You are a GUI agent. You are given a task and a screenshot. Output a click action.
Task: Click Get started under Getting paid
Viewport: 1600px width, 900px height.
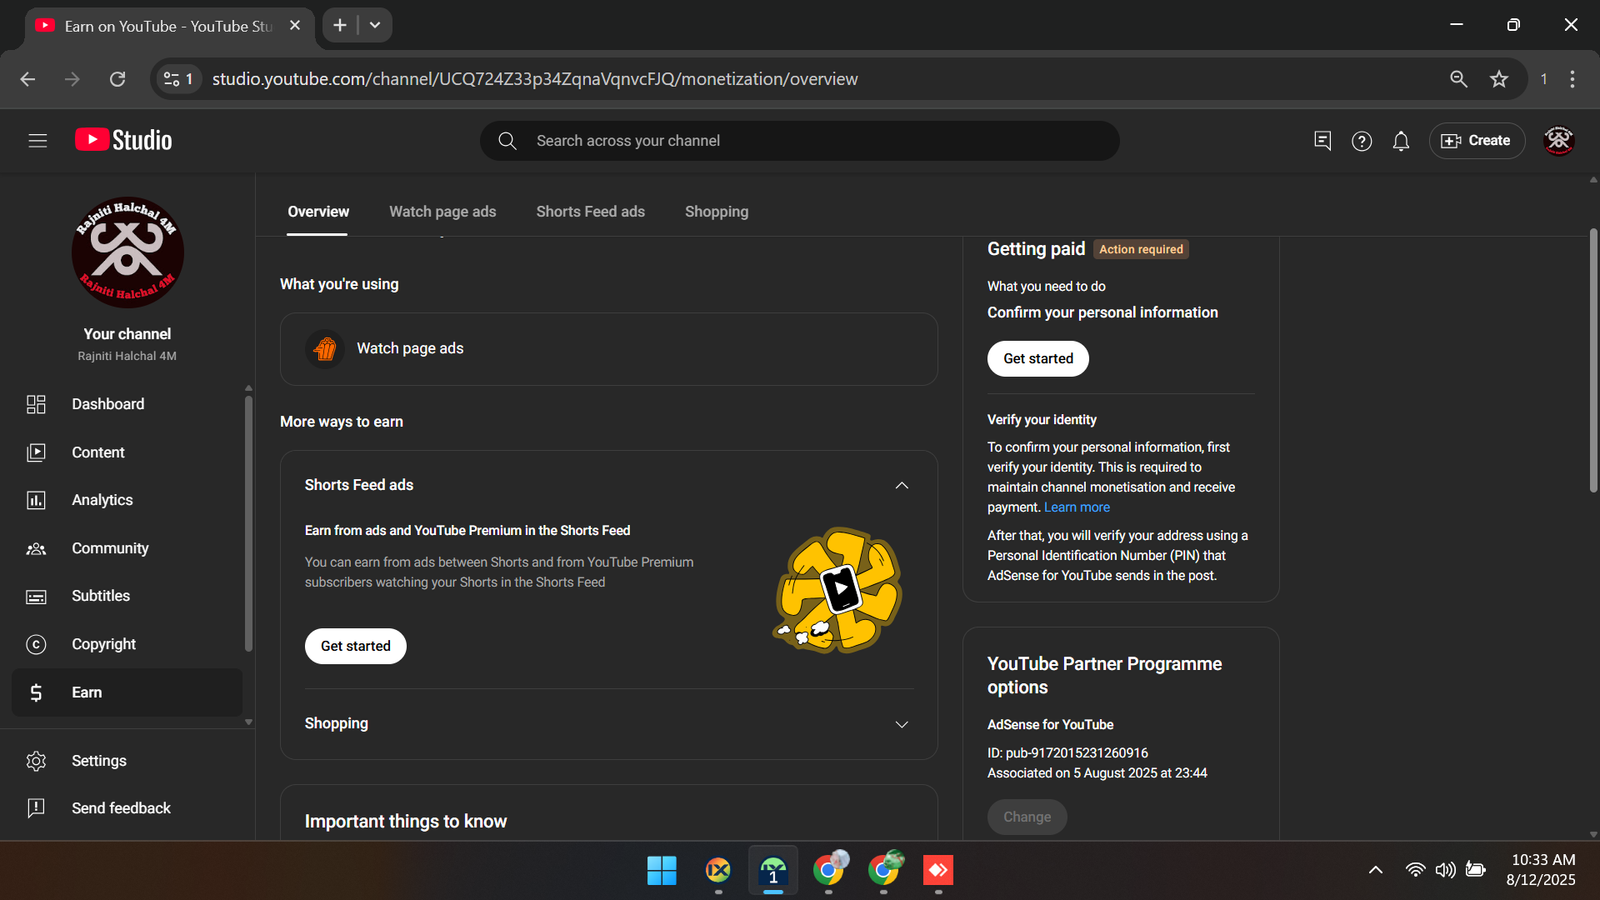(1038, 359)
